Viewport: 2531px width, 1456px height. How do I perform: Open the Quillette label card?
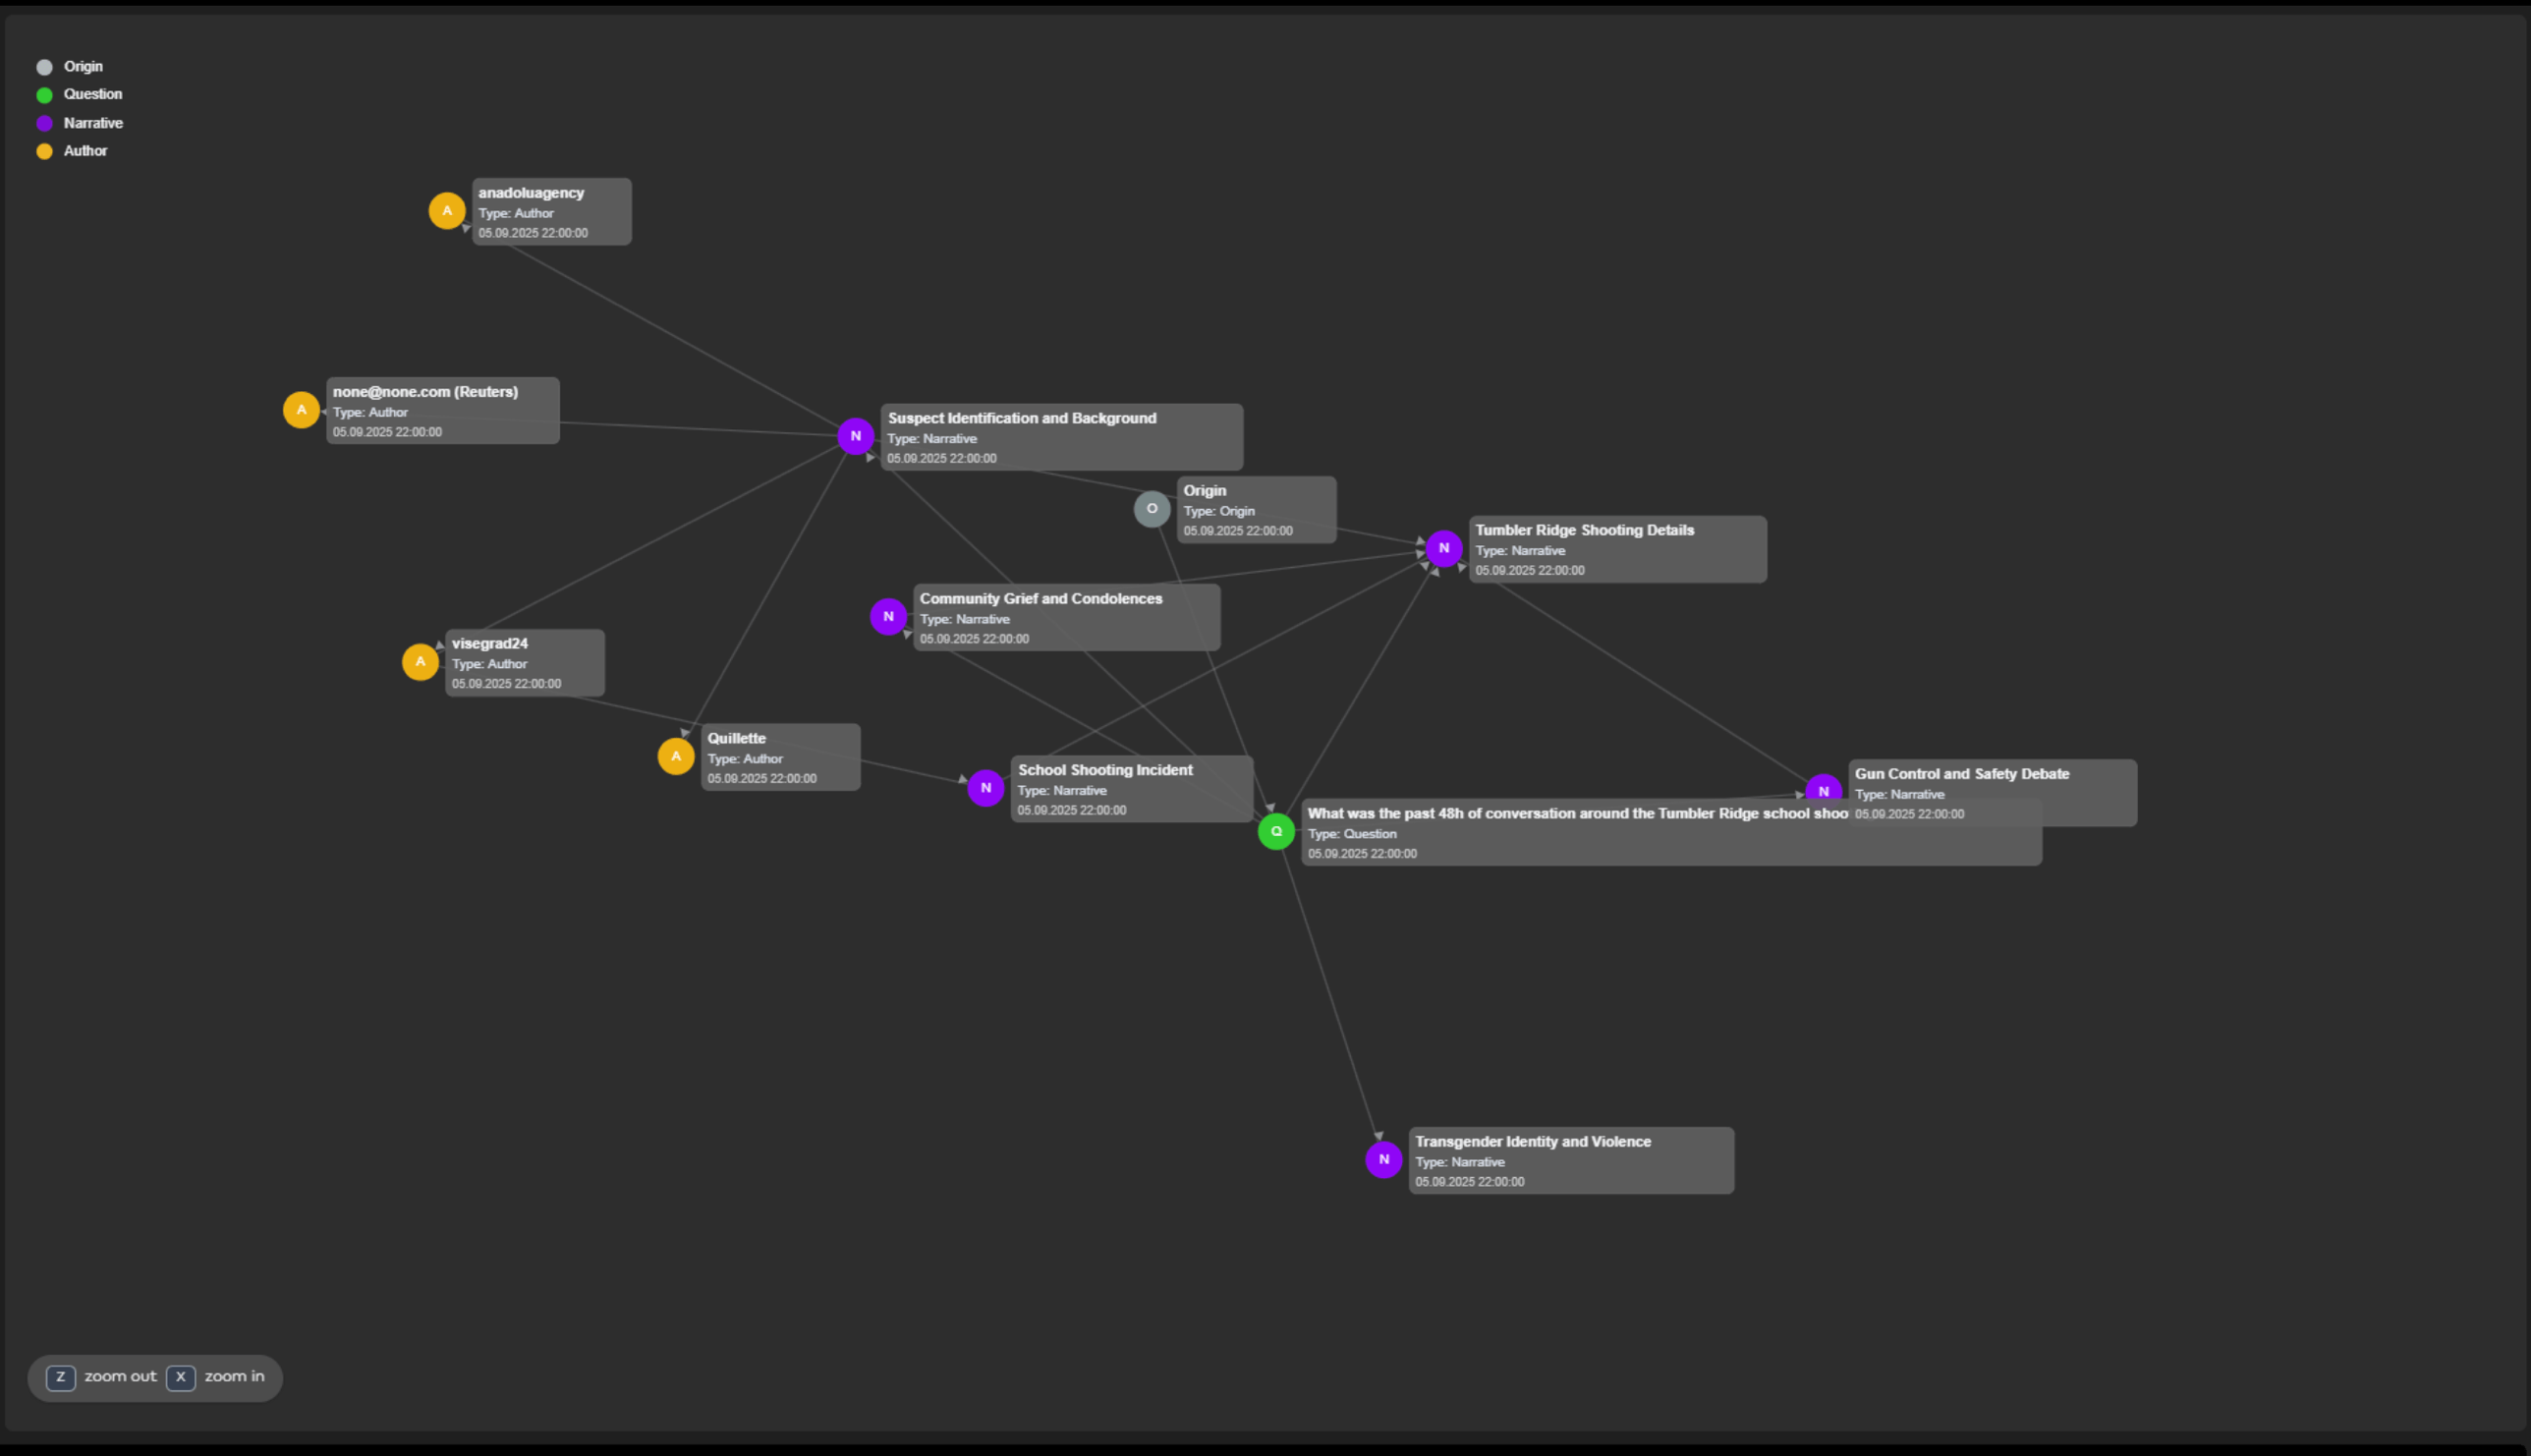pos(781,757)
